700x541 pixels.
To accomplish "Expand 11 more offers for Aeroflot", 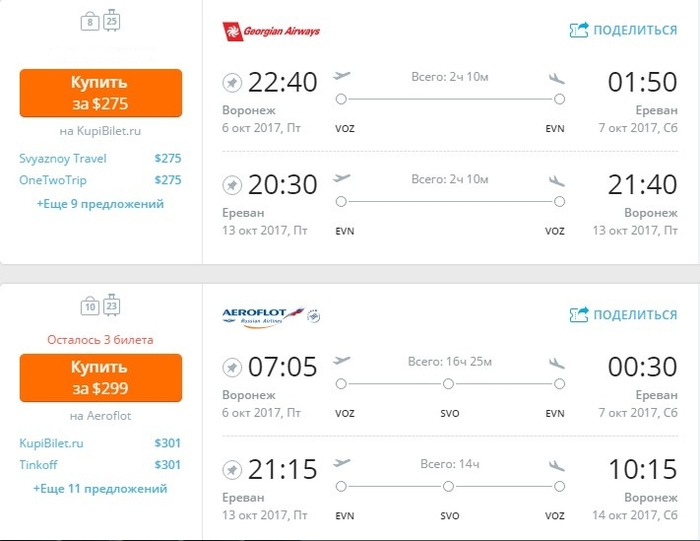I will 100,489.
